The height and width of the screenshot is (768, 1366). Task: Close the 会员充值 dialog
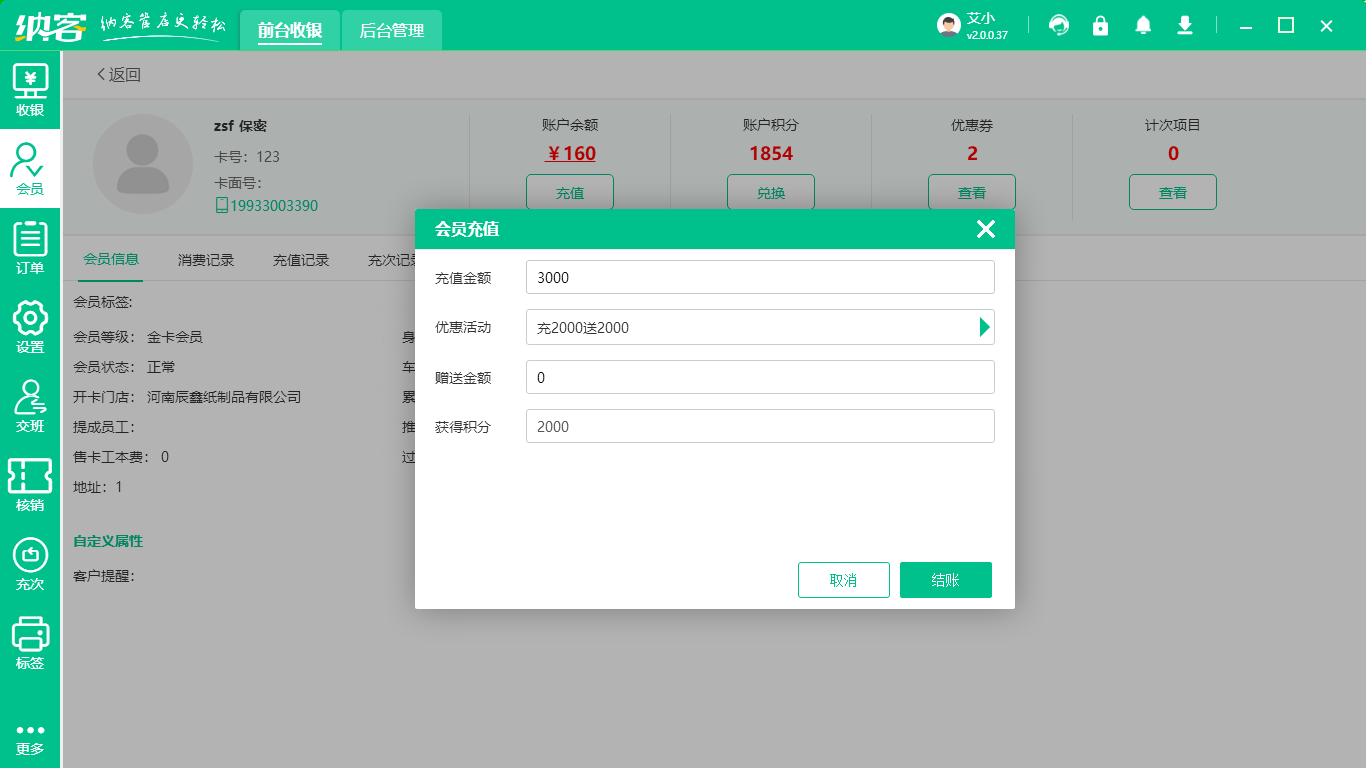coord(985,229)
